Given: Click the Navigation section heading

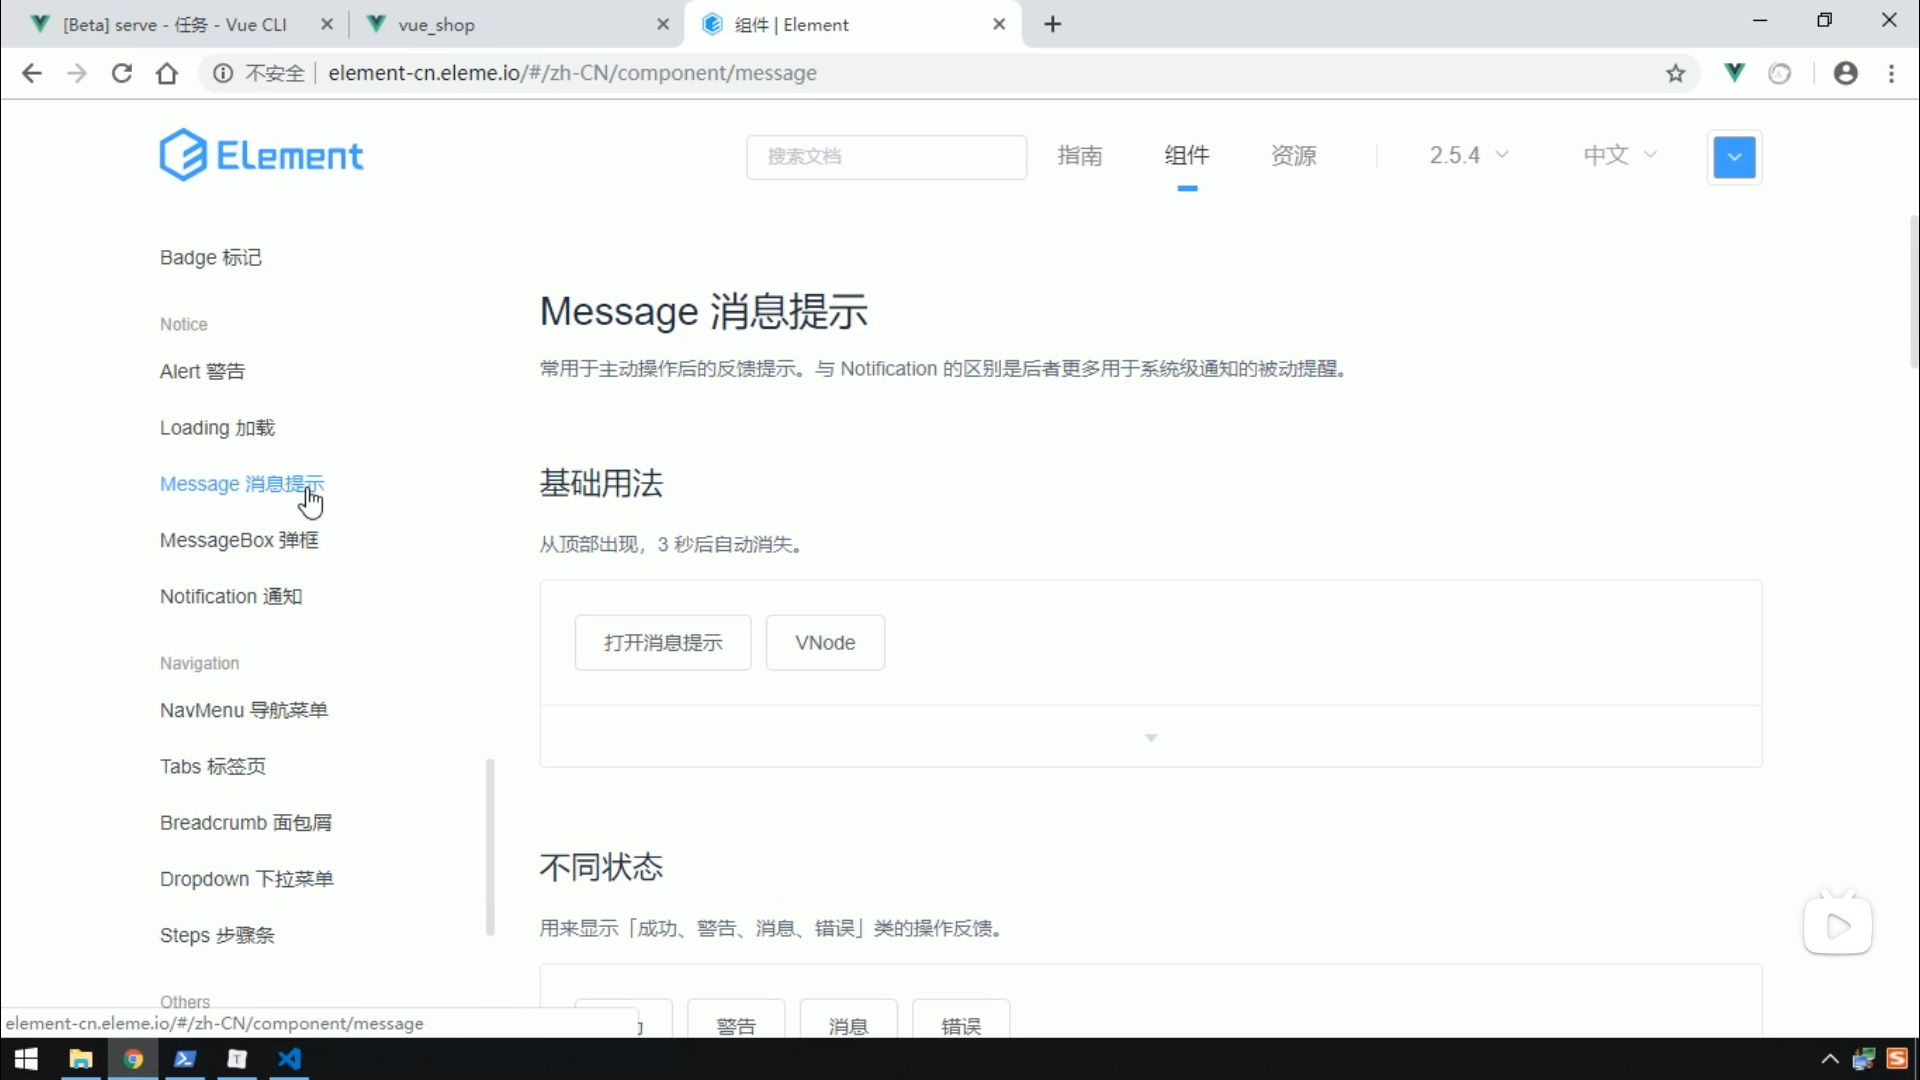Looking at the screenshot, I should point(200,664).
